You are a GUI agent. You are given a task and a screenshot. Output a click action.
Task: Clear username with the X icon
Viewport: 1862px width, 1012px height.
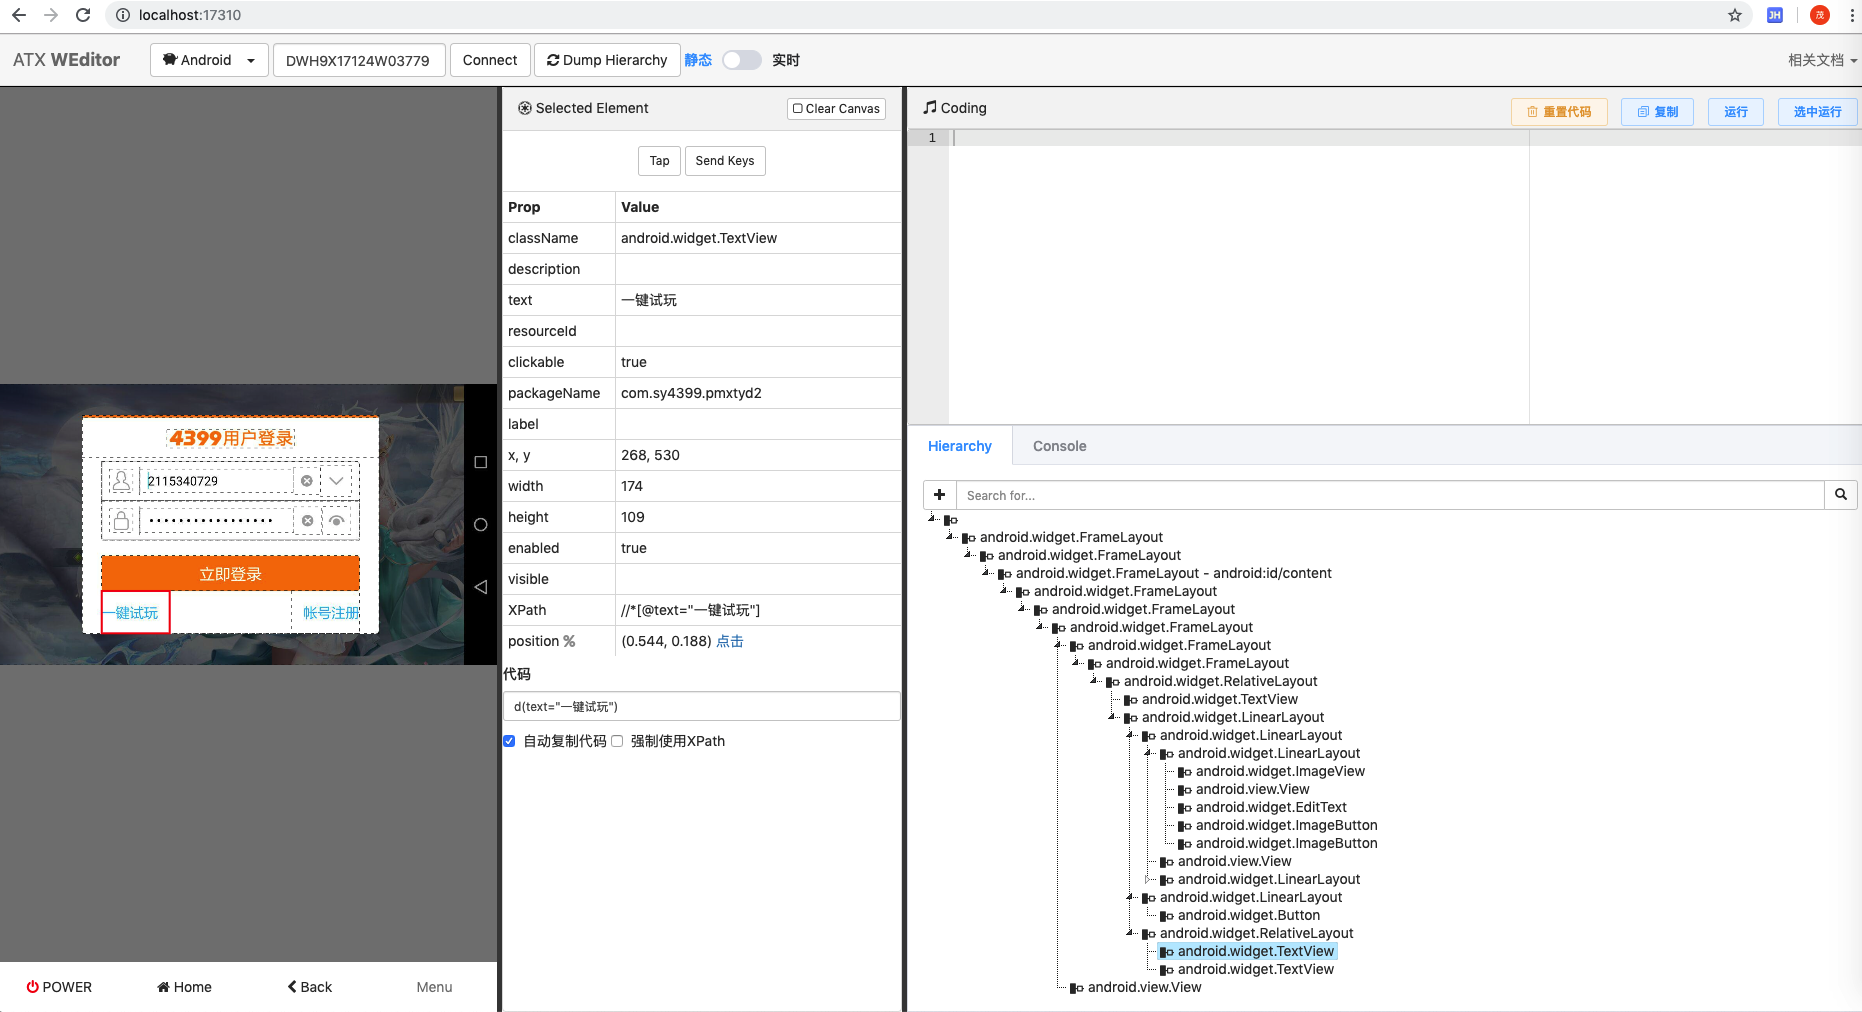[x=307, y=481]
